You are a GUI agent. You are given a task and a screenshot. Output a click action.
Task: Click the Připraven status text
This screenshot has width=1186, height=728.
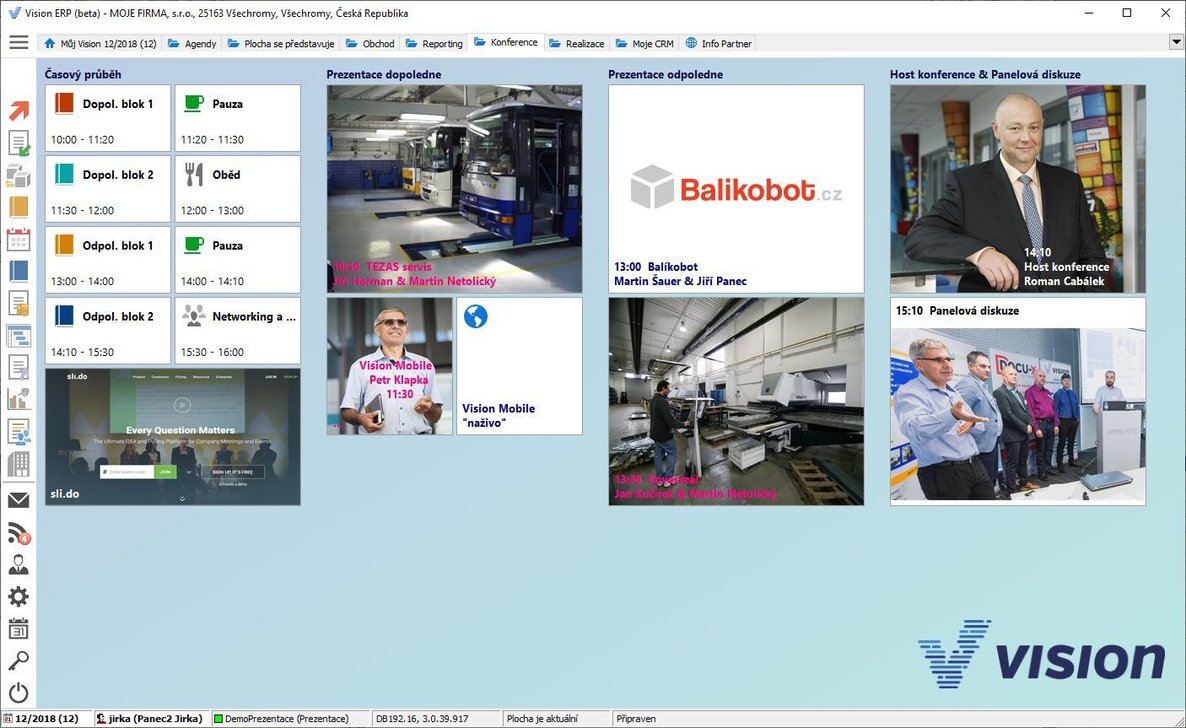[636, 718]
